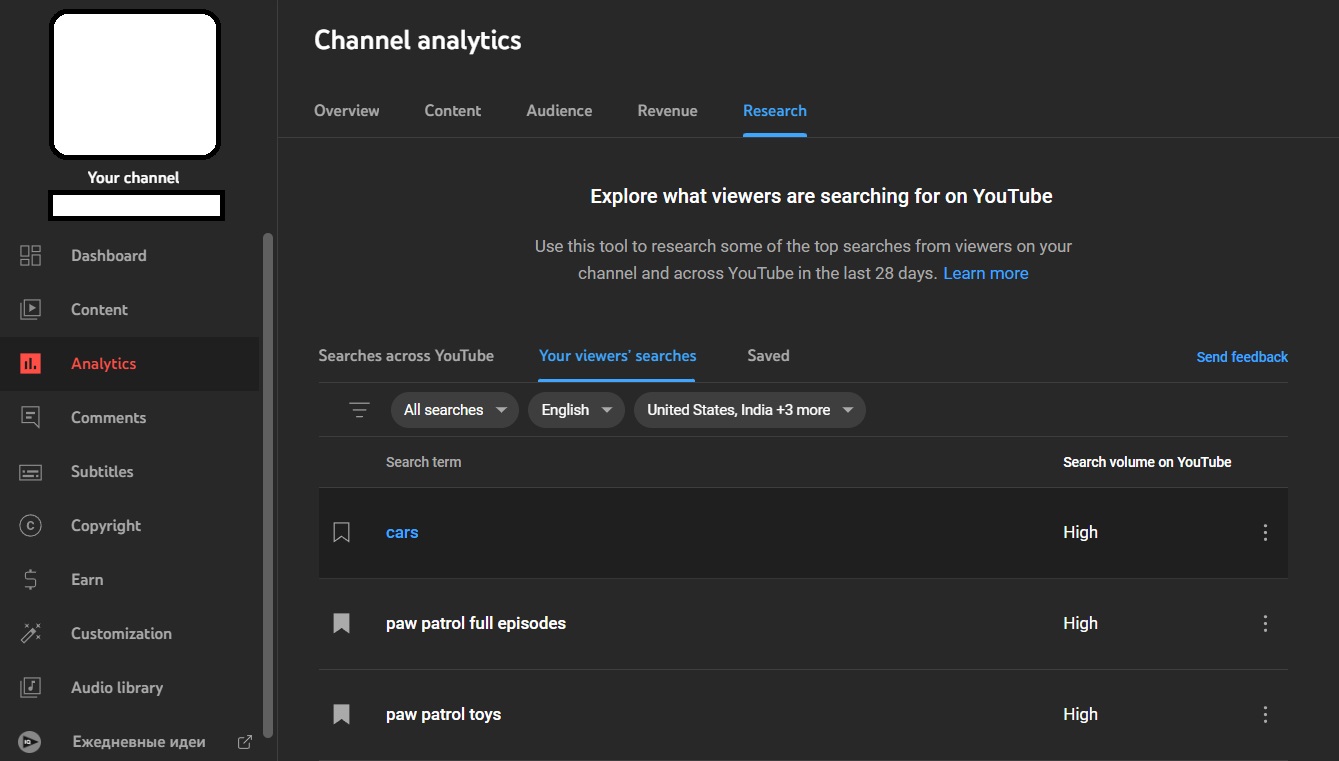Image resolution: width=1339 pixels, height=761 pixels.
Task: Switch to the Revenue tab
Action: pyautogui.click(x=667, y=111)
